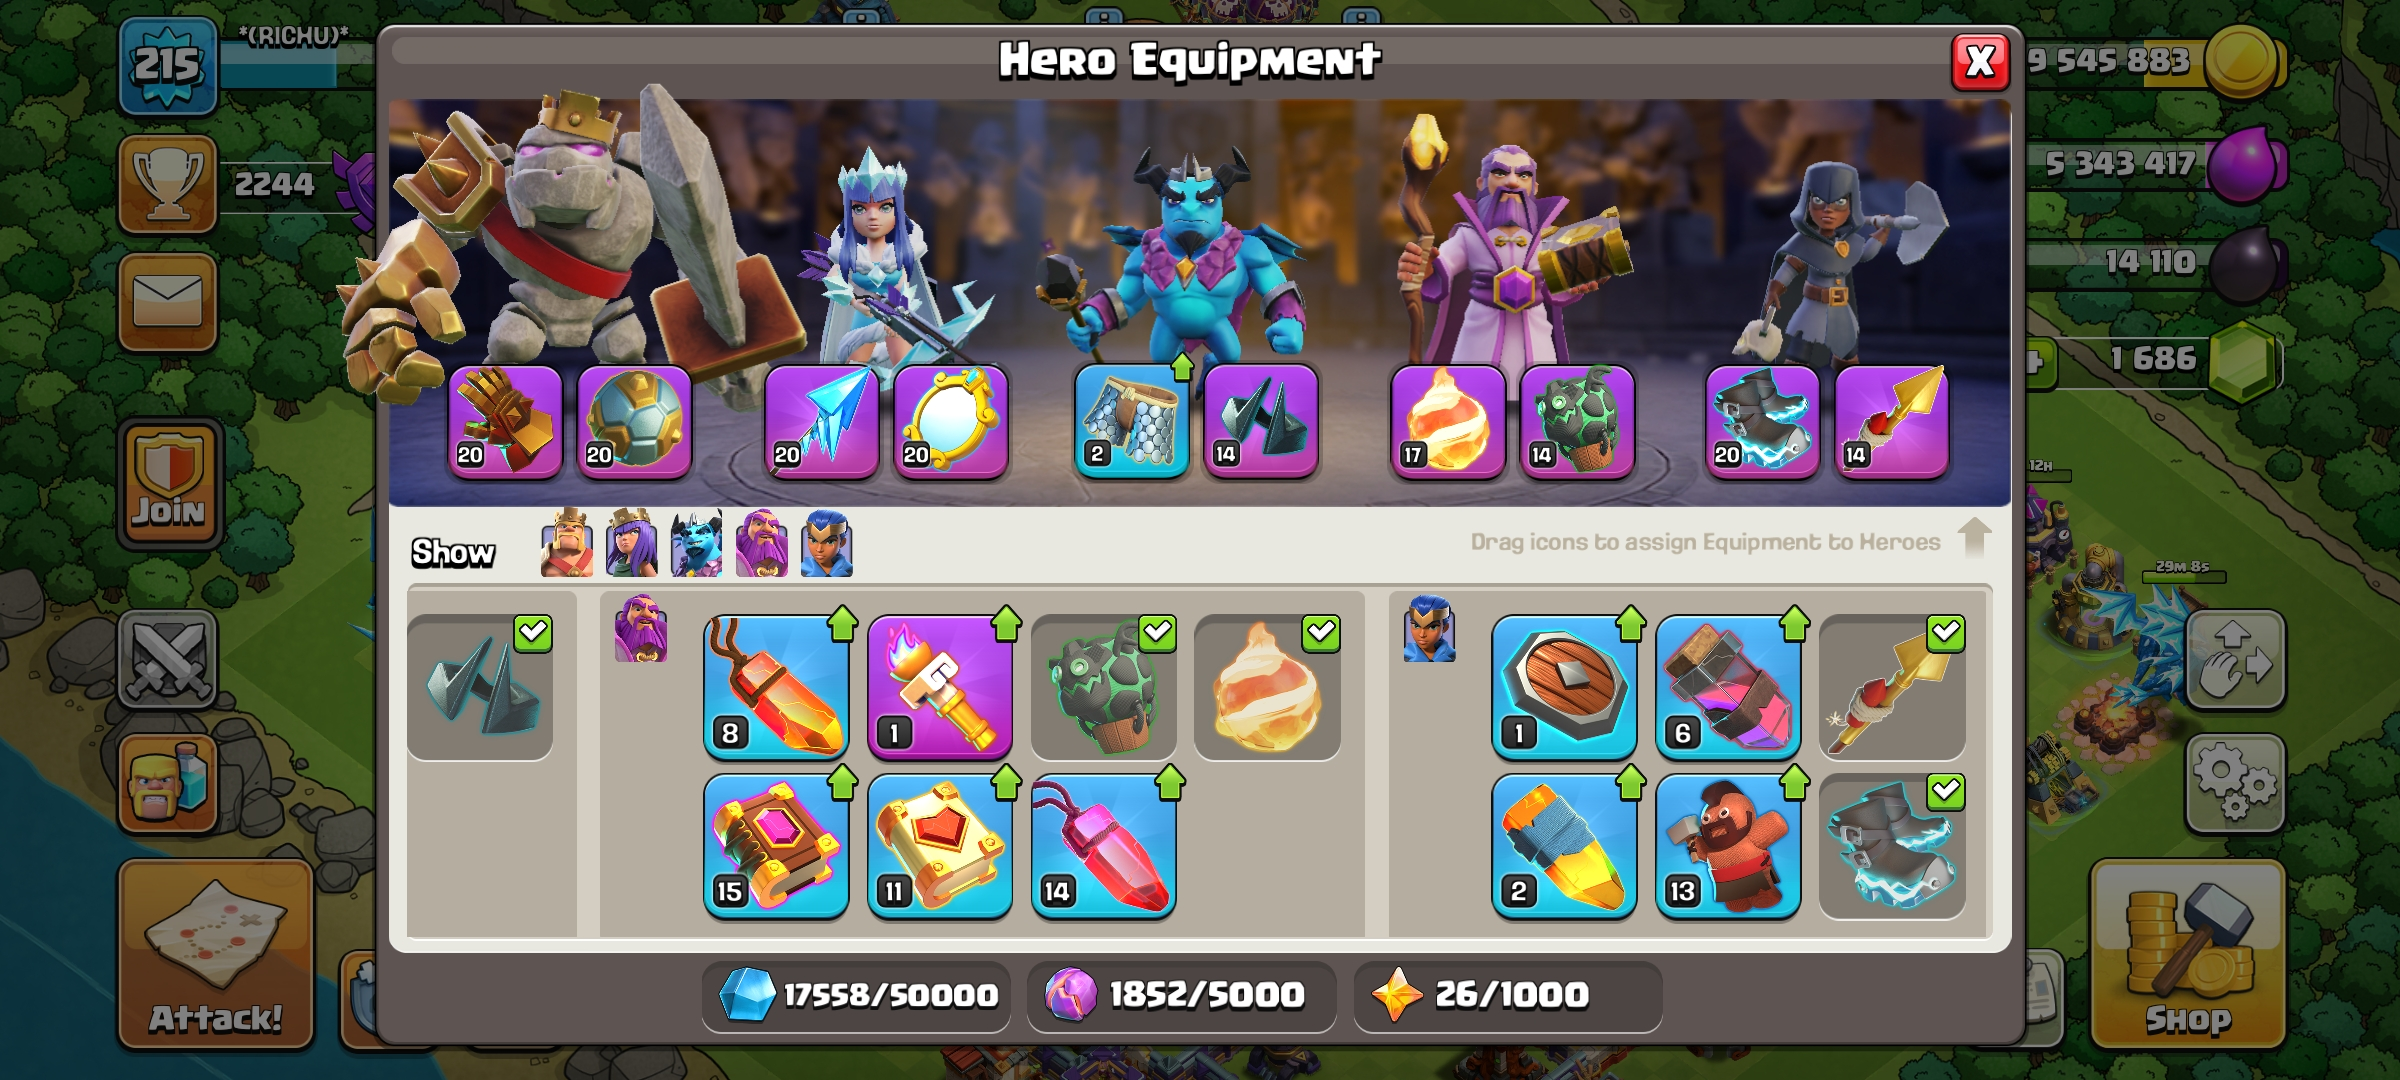Filter equipment by Barbarian King portrait
Screen dimensions: 2400x1080
pyautogui.click(x=567, y=543)
